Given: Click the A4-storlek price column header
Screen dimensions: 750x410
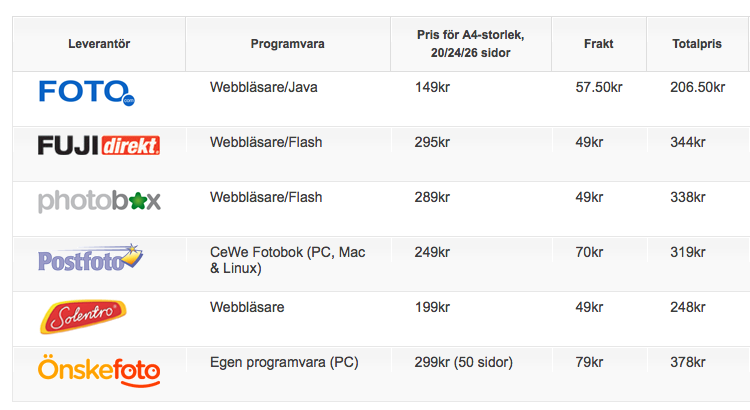Looking at the screenshot, I should coord(470,43).
